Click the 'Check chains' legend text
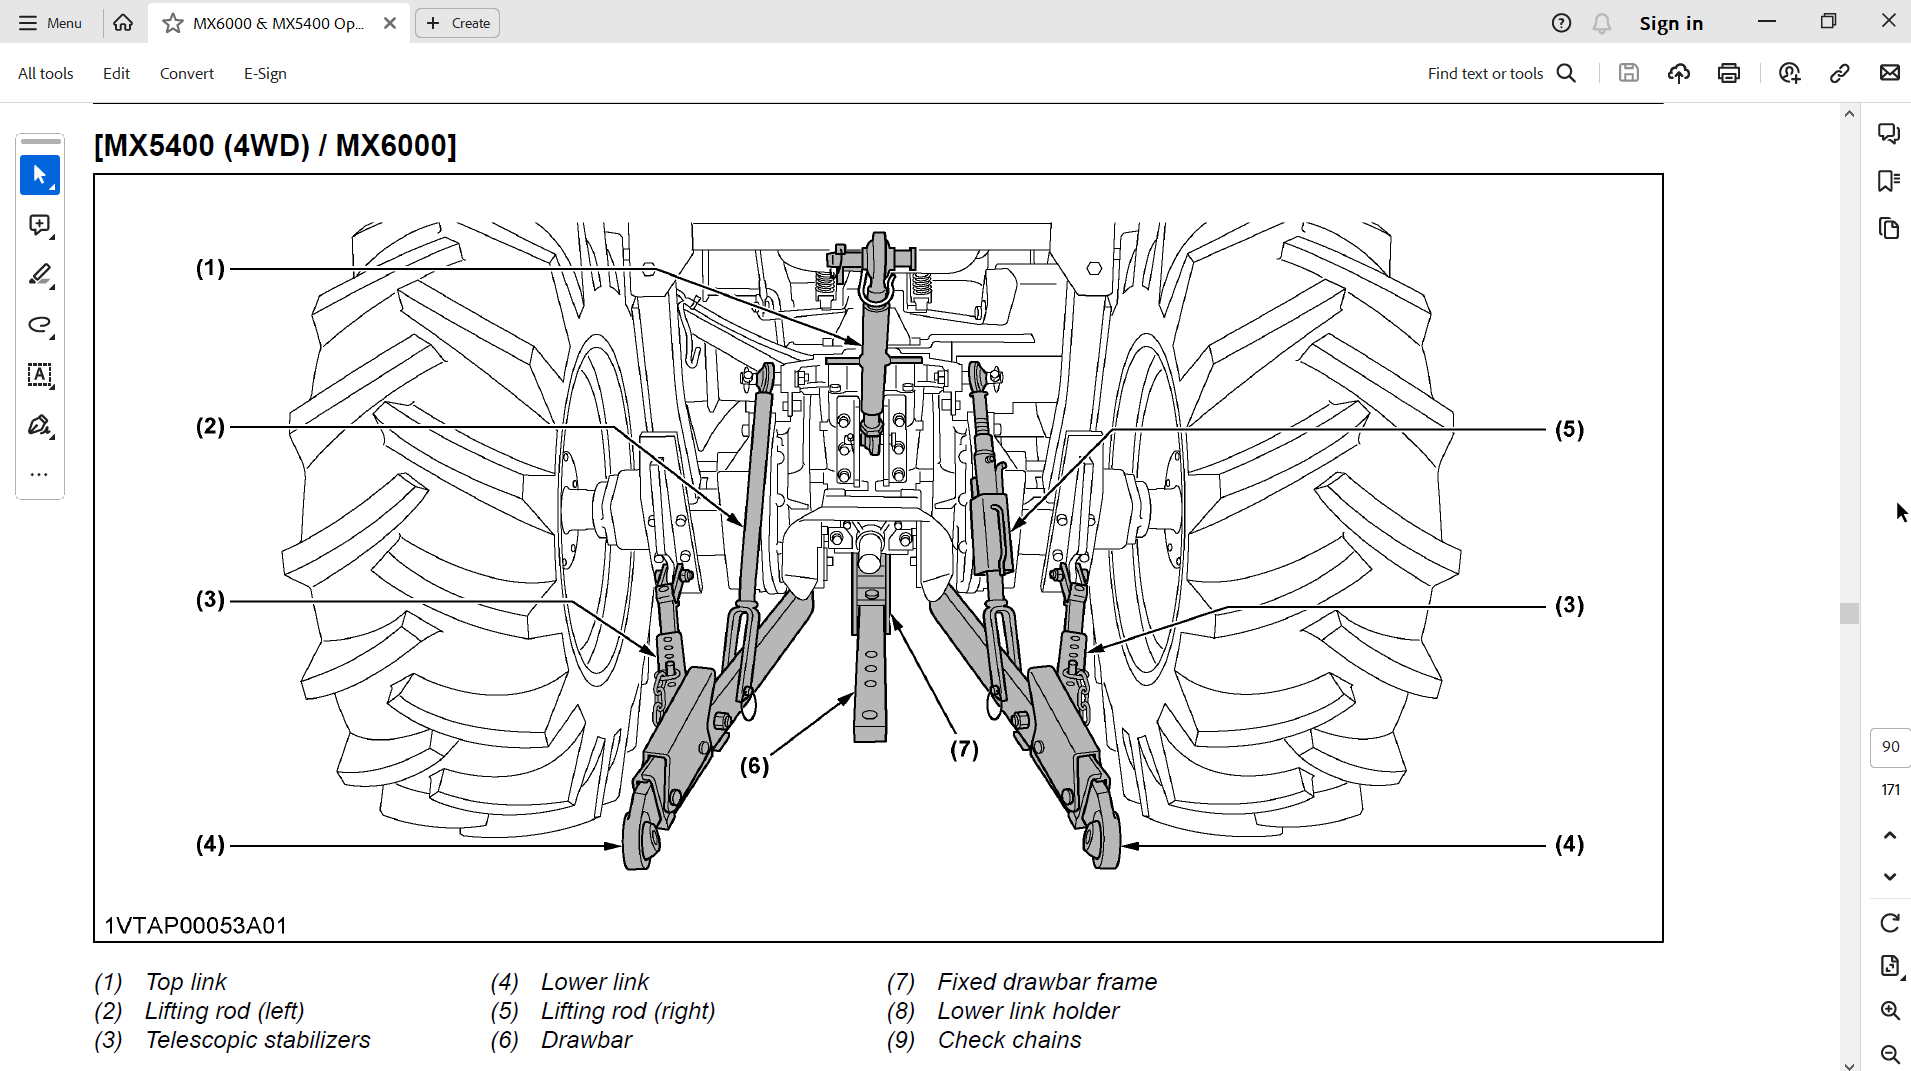The image size is (1911, 1071). [1009, 1040]
